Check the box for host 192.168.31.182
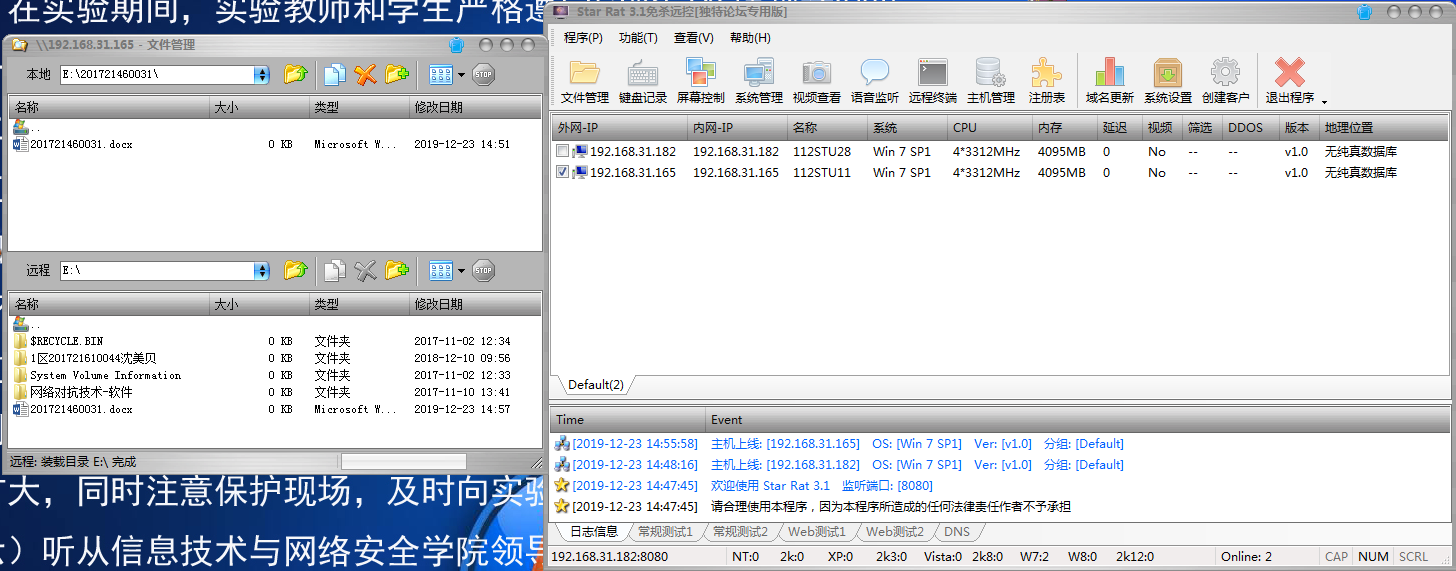This screenshot has width=1456, height=571. click(x=563, y=151)
